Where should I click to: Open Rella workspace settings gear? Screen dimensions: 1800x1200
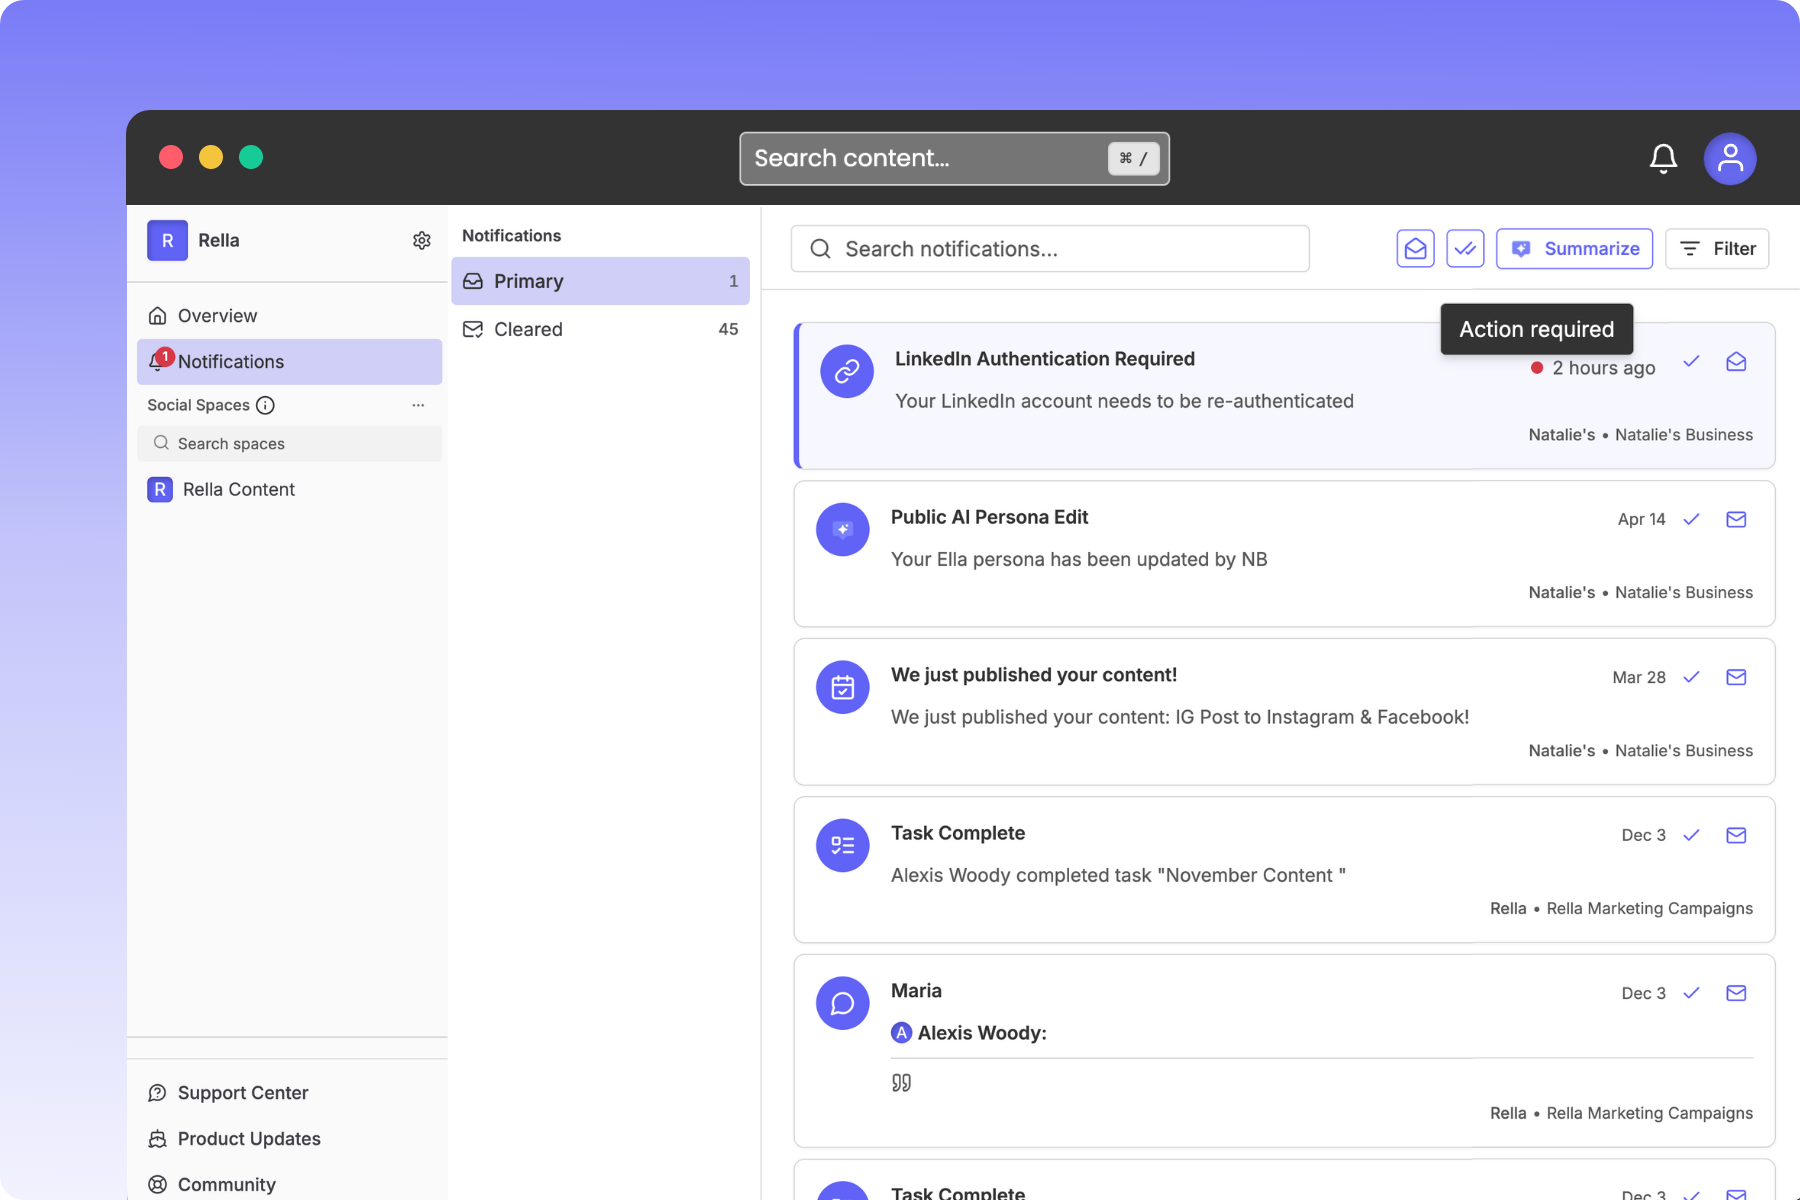click(422, 241)
